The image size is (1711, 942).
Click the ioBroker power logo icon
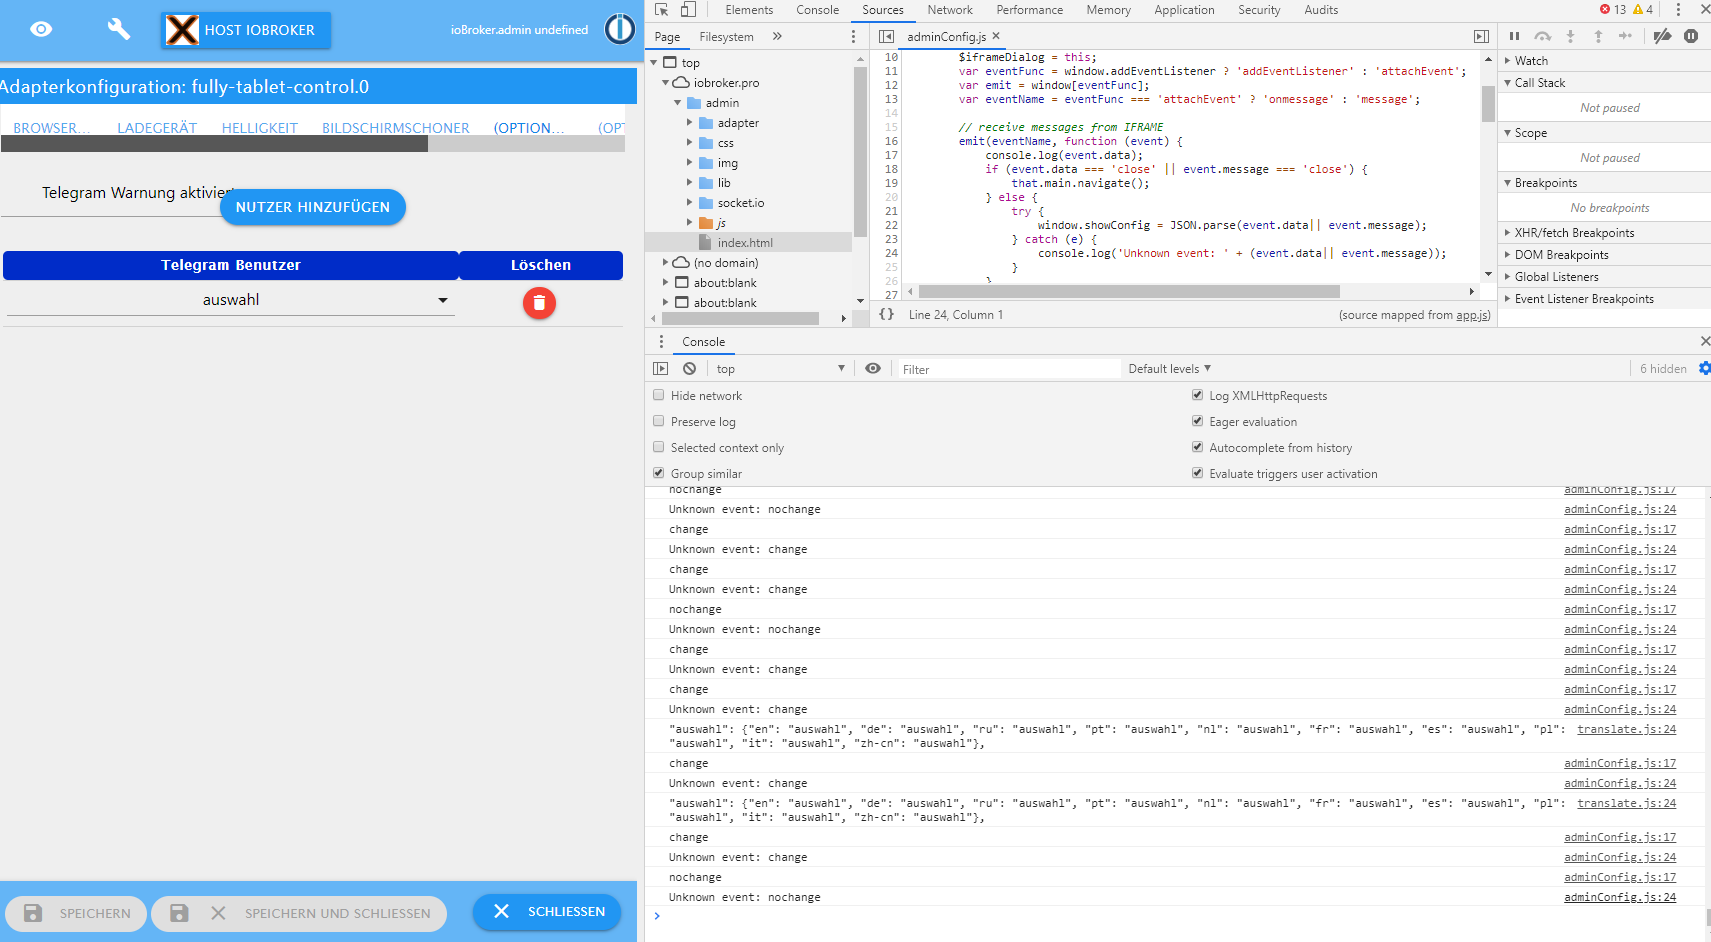619,29
